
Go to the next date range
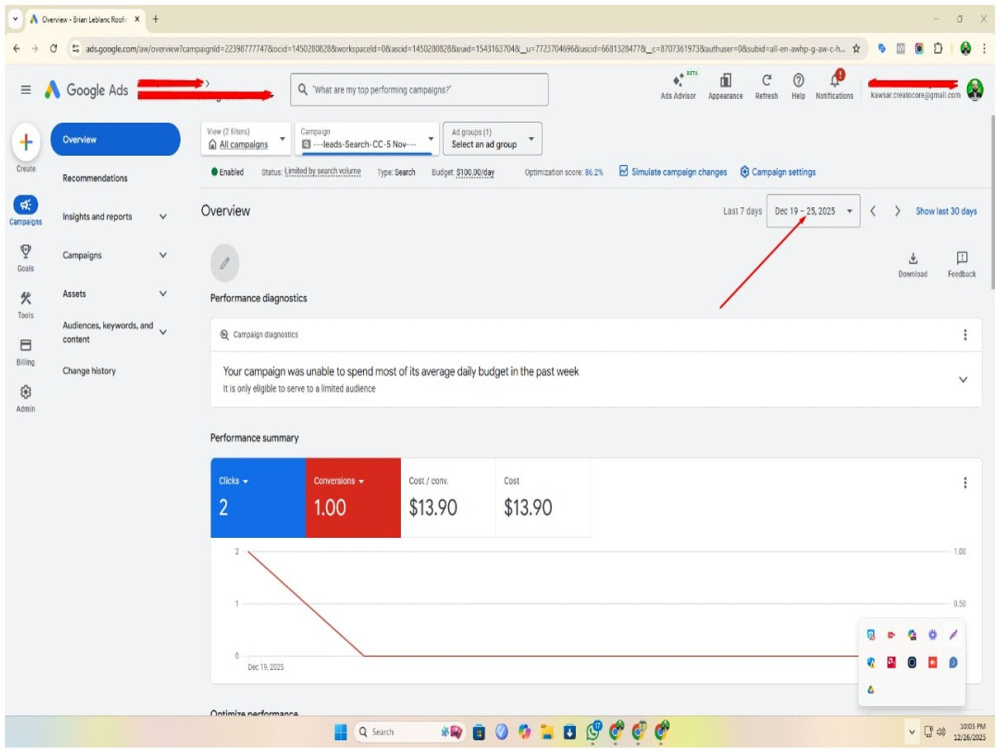coord(897,211)
